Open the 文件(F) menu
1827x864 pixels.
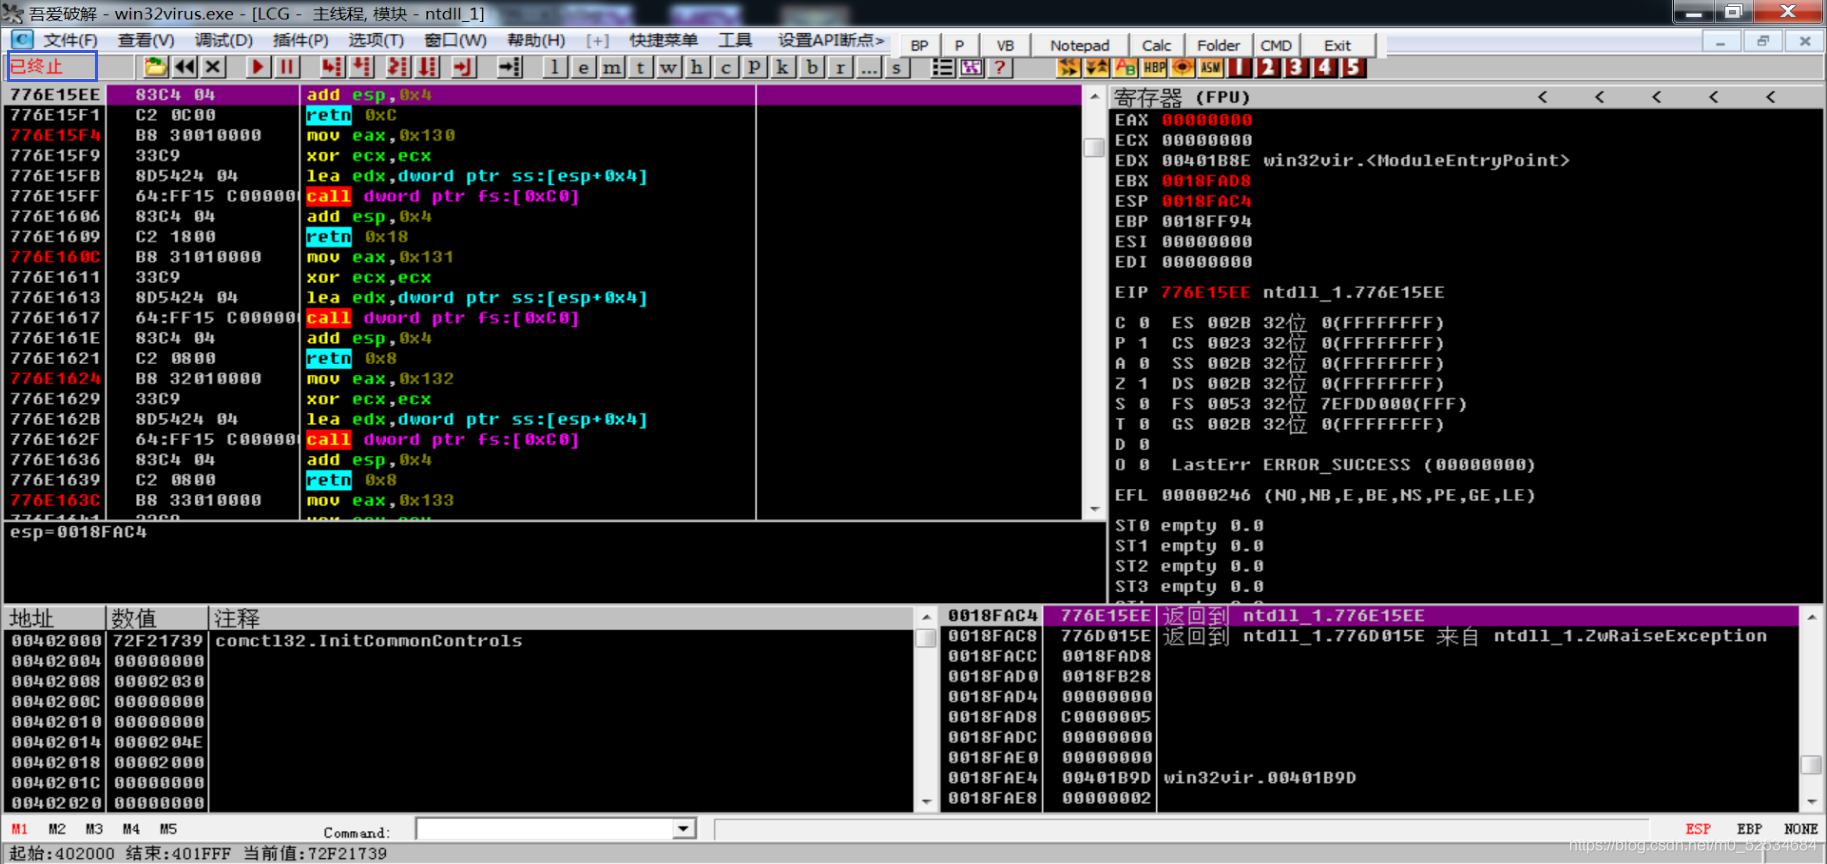[x=70, y=40]
